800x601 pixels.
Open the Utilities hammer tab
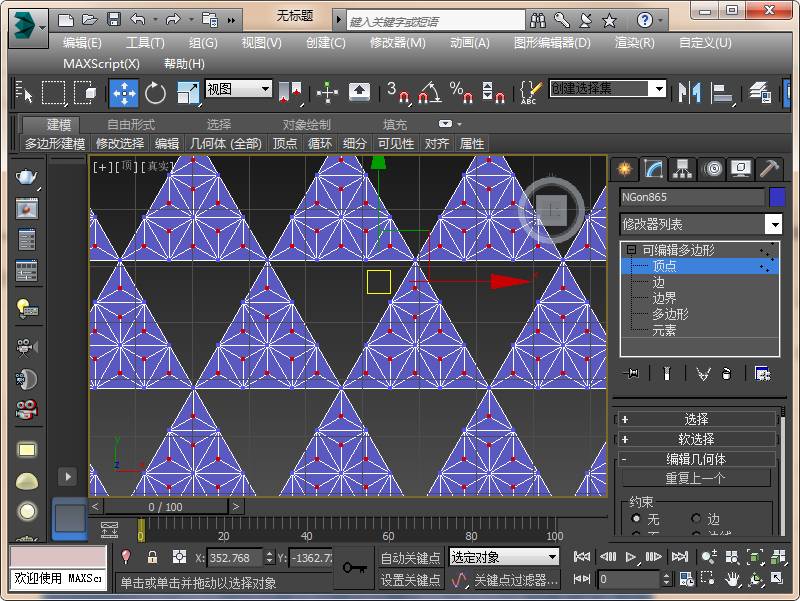[x=769, y=169]
